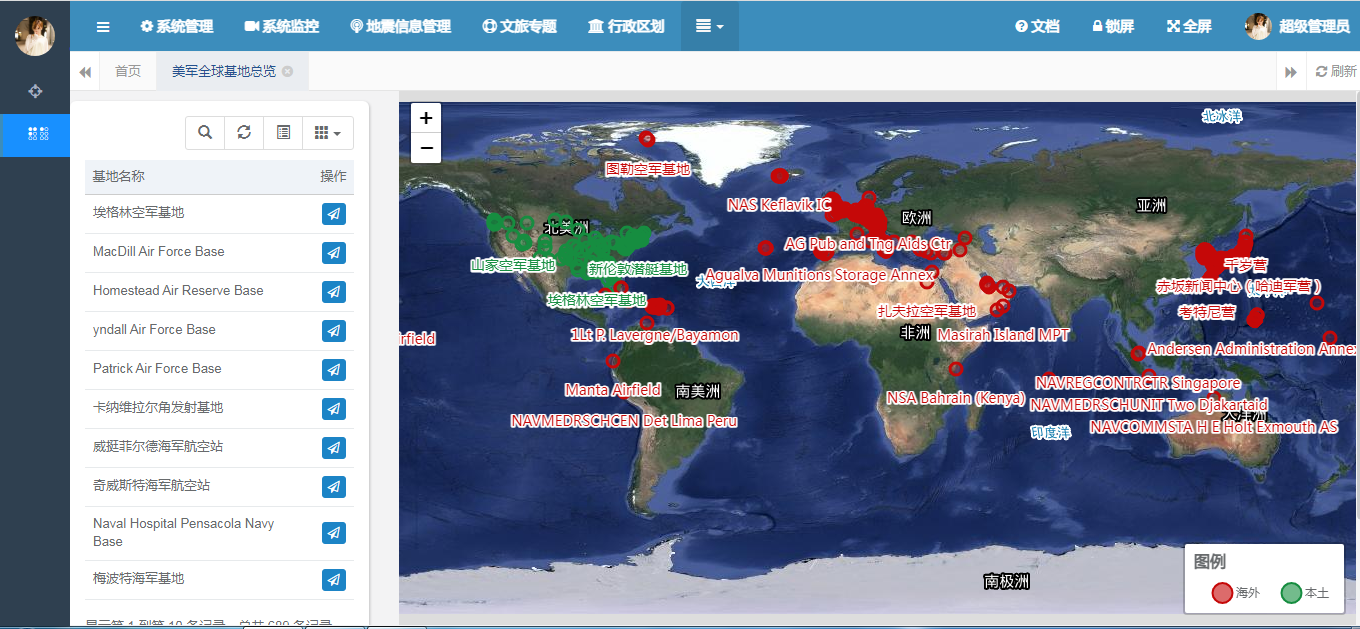Fly to Homestead Air Reserve Base
The image size is (1360, 629).
click(334, 291)
